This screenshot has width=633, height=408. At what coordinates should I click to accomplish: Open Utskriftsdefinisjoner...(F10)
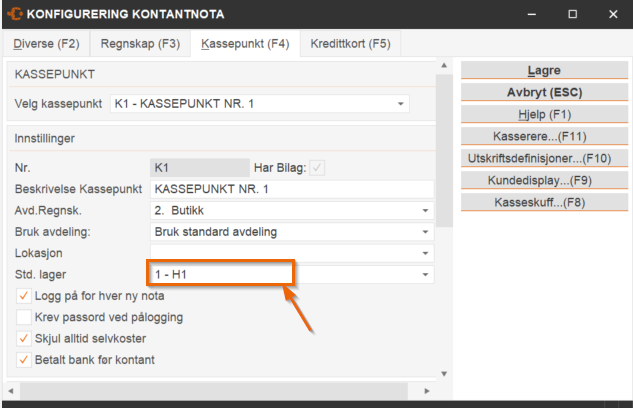pos(543,159)
